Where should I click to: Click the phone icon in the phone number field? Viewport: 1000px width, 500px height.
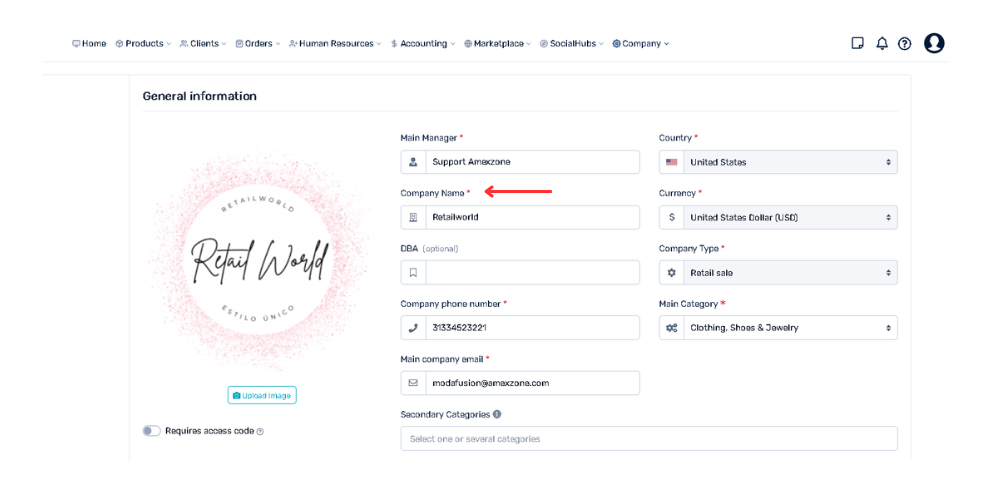[413, 328]
